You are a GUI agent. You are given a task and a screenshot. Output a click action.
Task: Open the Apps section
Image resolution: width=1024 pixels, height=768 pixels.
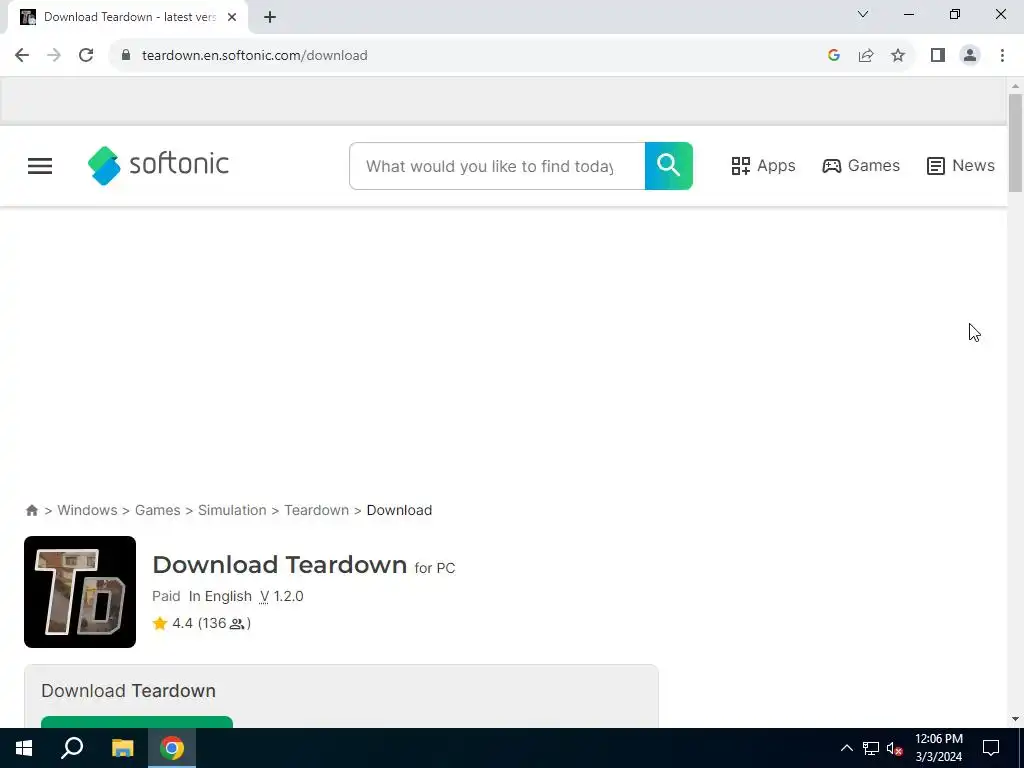[763, 166]
